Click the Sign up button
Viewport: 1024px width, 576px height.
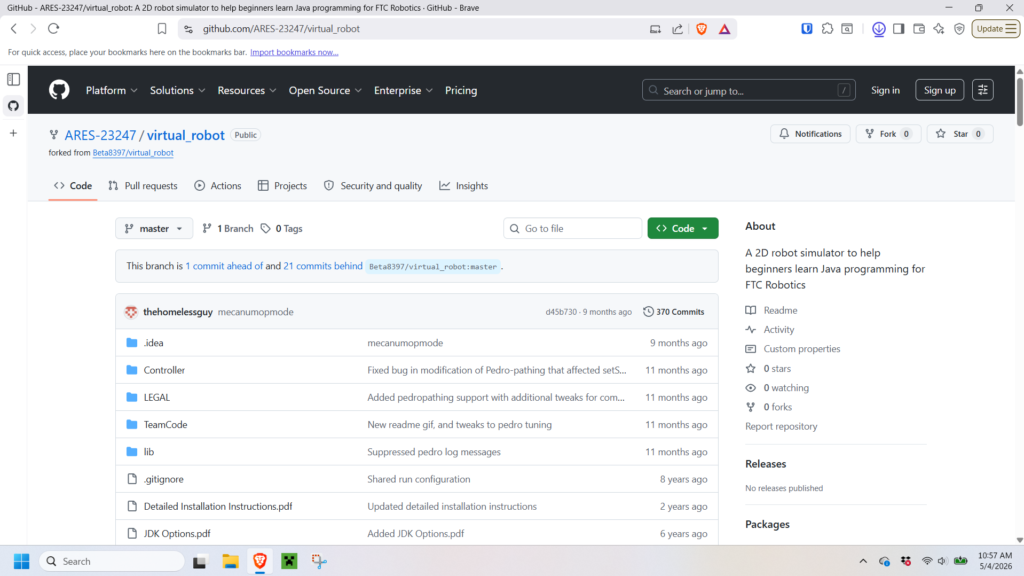tap(939, 90)
